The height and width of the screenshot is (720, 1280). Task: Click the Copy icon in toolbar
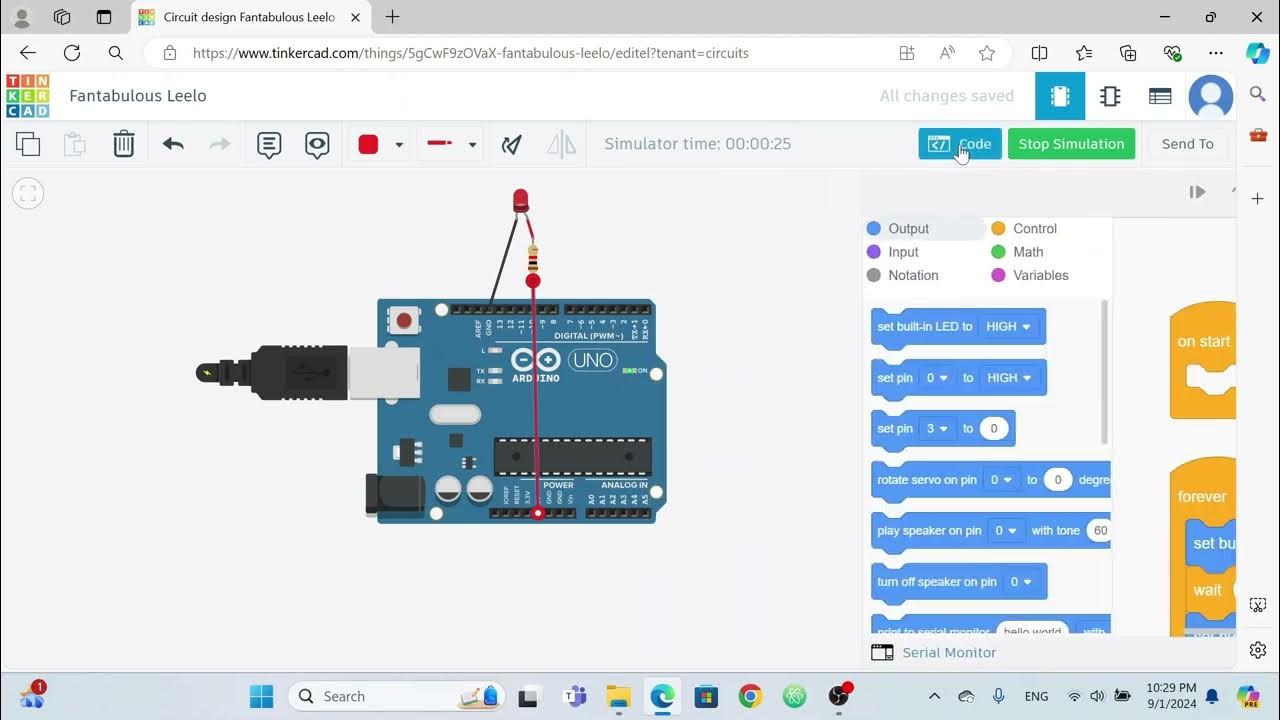pyautogui.click(x=28, y=144)
